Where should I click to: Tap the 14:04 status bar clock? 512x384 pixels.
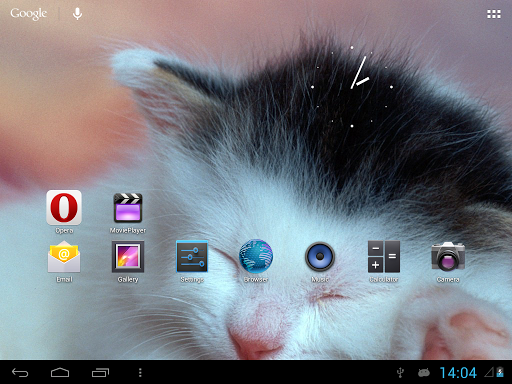click(458, 373)
